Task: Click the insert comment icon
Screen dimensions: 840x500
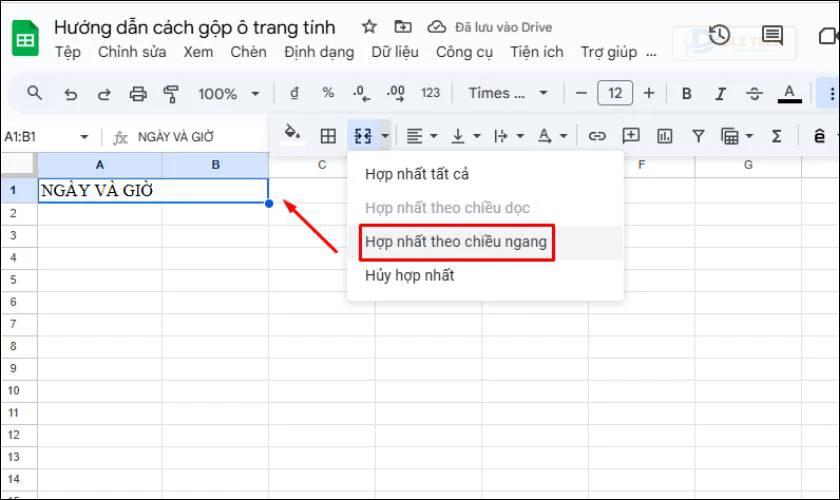Action: click(x=631, y=136)
